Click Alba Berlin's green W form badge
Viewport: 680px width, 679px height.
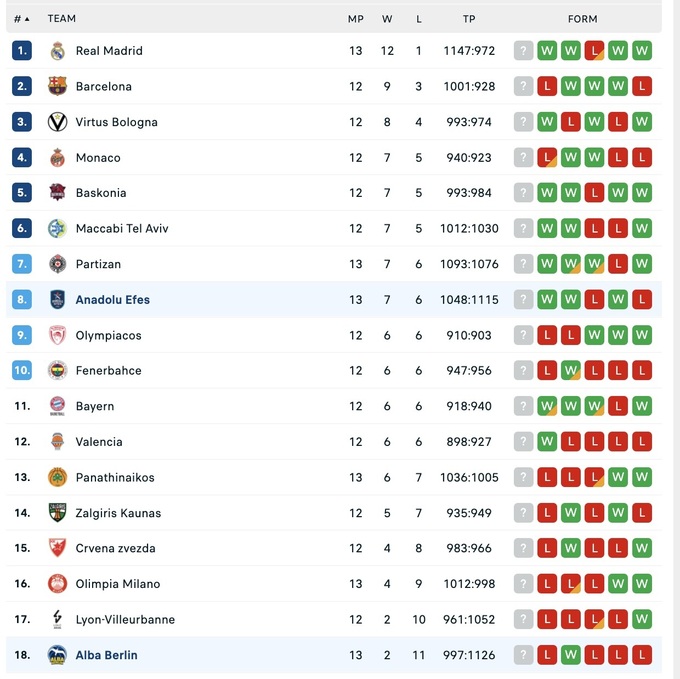click(x=571, y=655)
